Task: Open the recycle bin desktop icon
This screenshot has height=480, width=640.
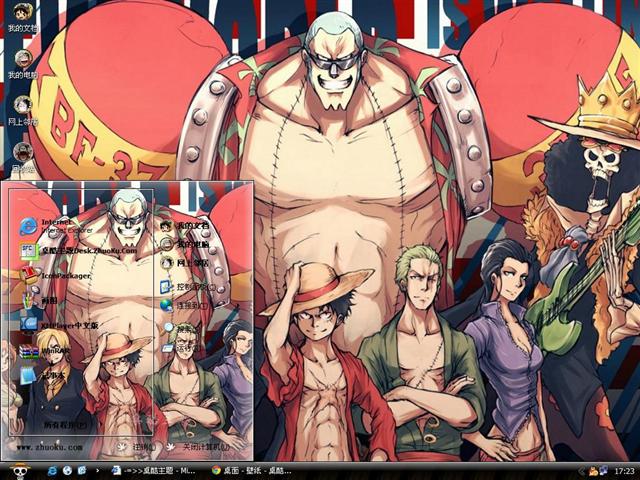Action: coord(23,158)
